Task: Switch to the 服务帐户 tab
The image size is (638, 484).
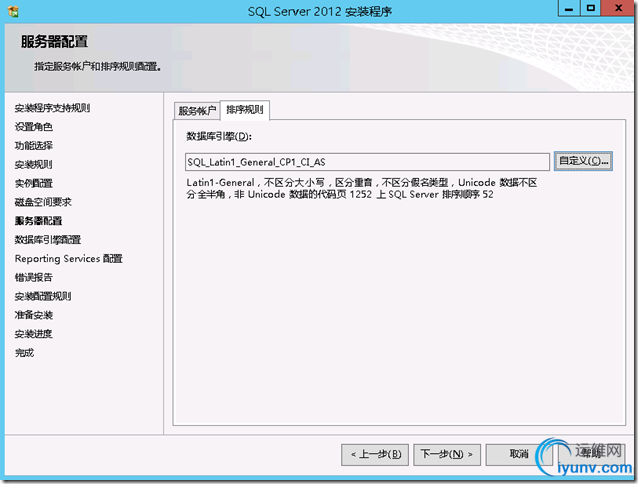Action: (197, 111)
